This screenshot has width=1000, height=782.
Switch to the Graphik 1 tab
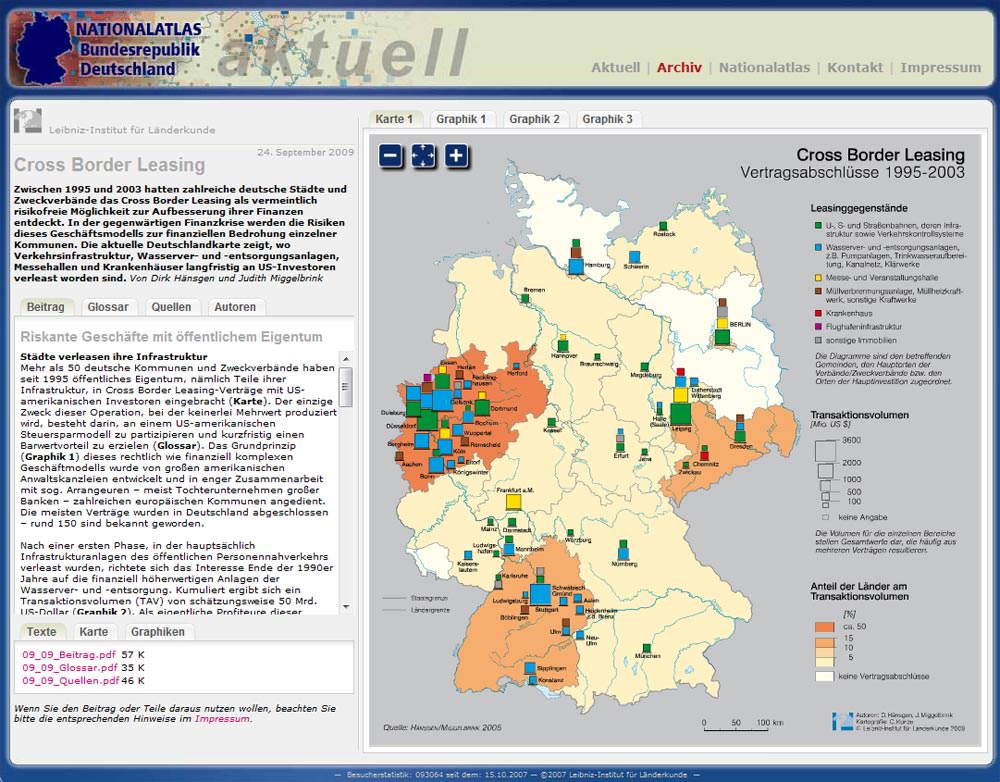coord(461,119)
